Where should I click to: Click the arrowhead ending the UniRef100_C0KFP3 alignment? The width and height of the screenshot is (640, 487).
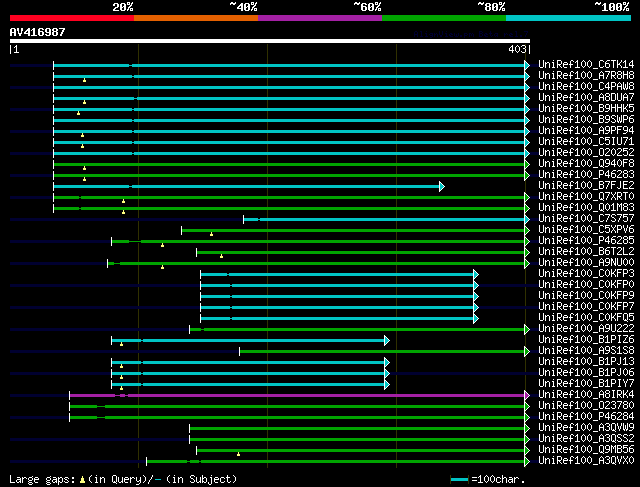[x=476, y=274]
